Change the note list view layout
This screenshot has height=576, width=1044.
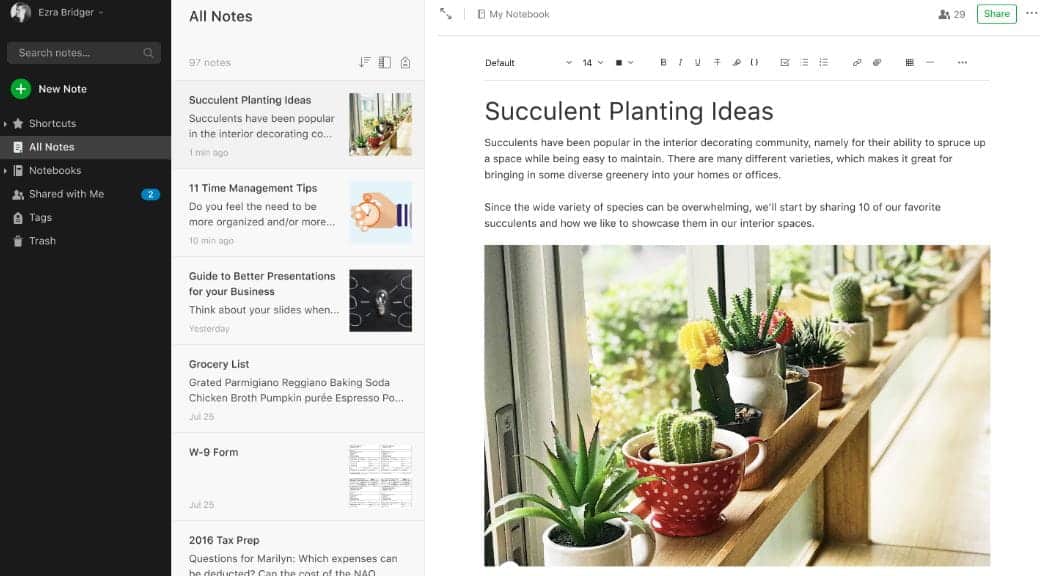[384, 61]
